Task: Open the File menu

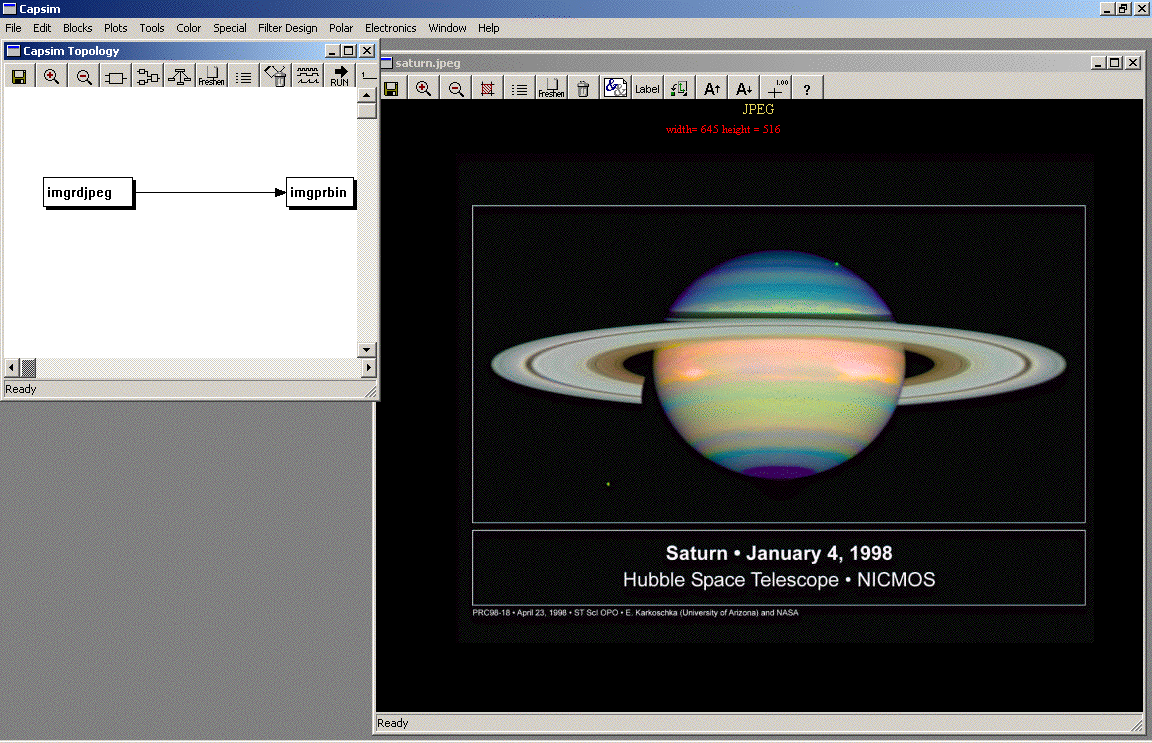Action: [13, 28]
